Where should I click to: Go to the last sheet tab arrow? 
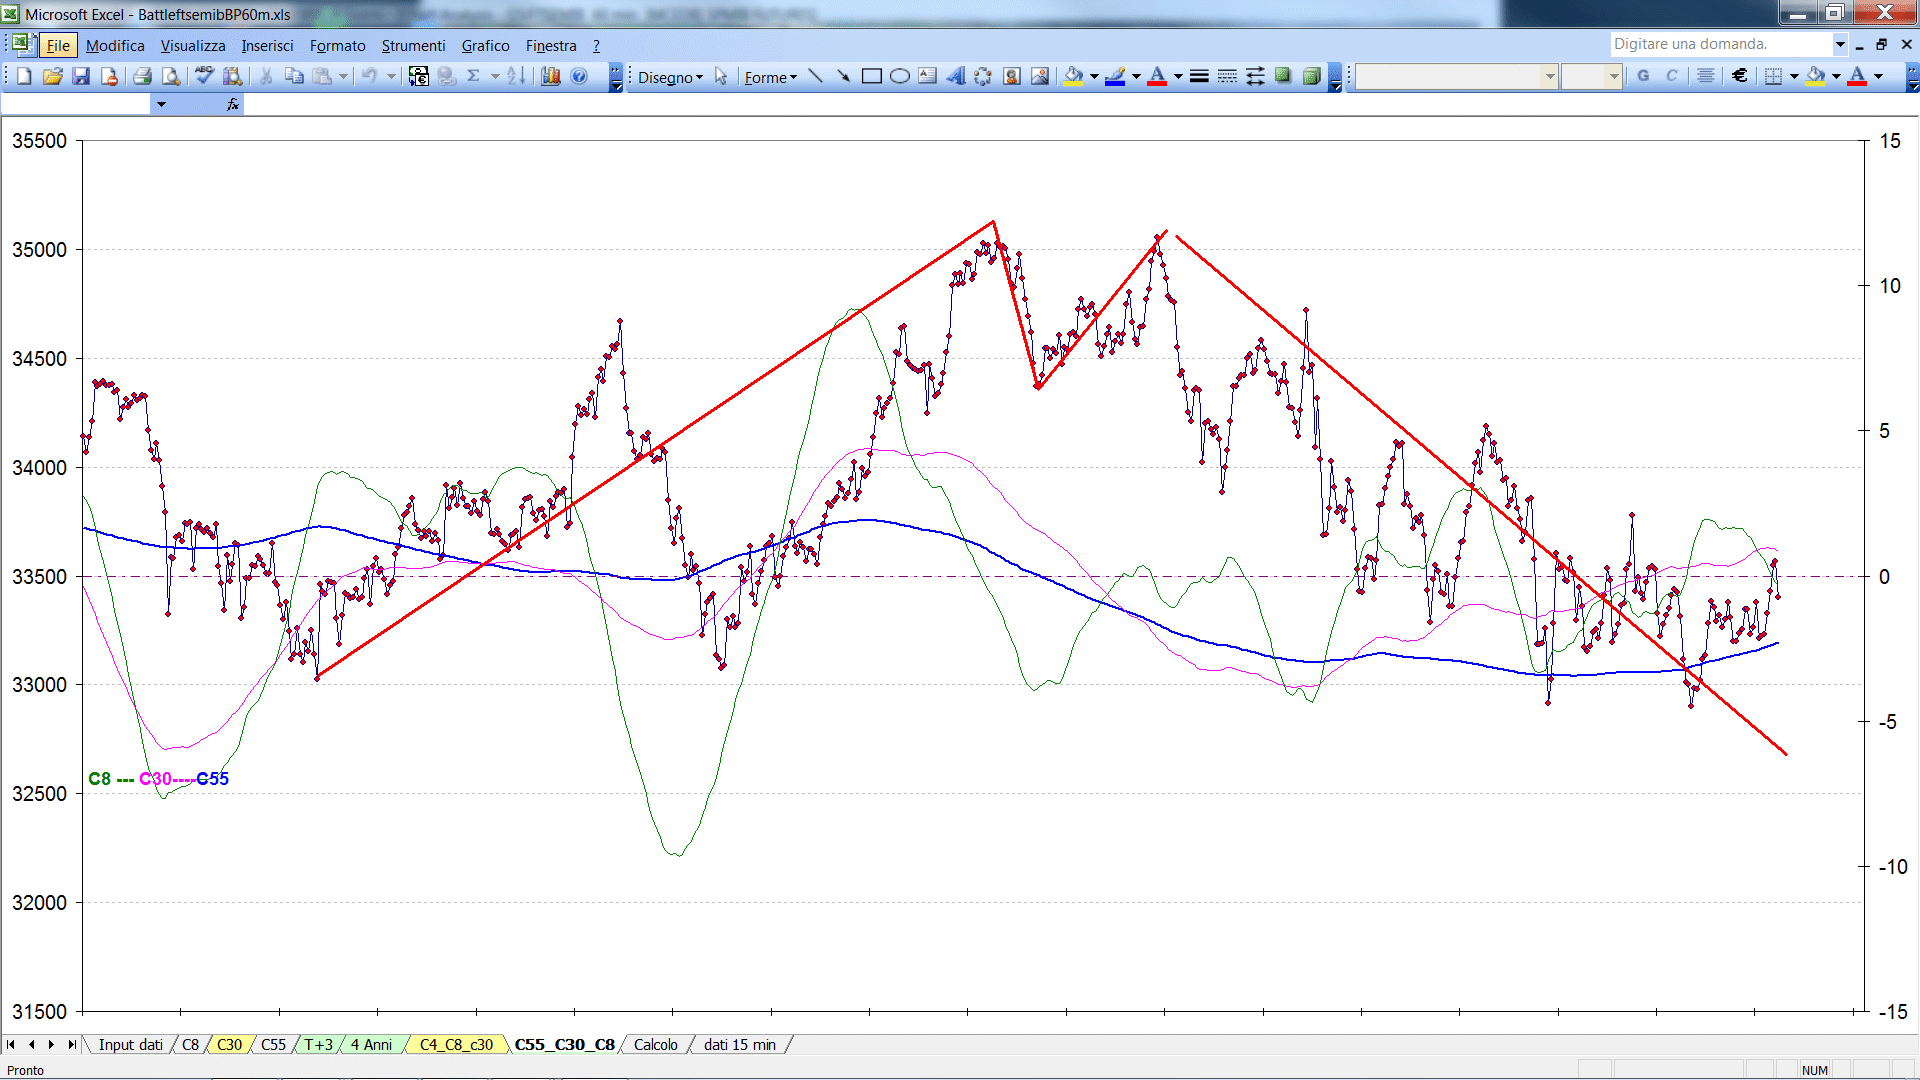pos(71,1044)
